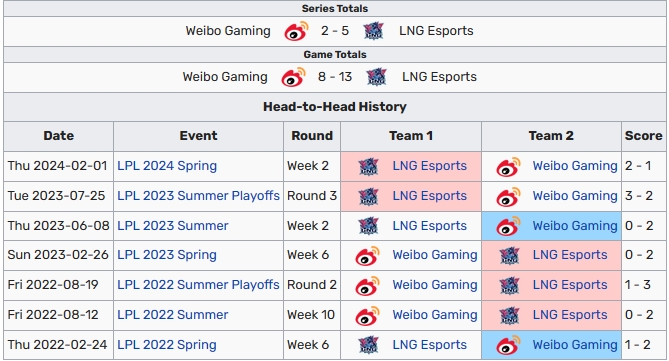The height and width of the screenshot is (361, 669).
Task: Click LNG logo in 2024-02-01 match row
Action: (369, 166)
